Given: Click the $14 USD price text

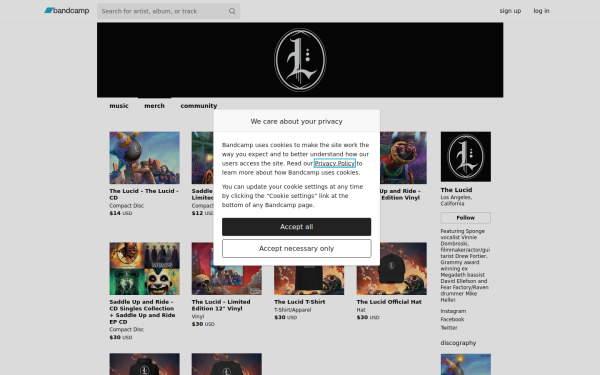Looking at the screenshot, I should click(121, 213).
